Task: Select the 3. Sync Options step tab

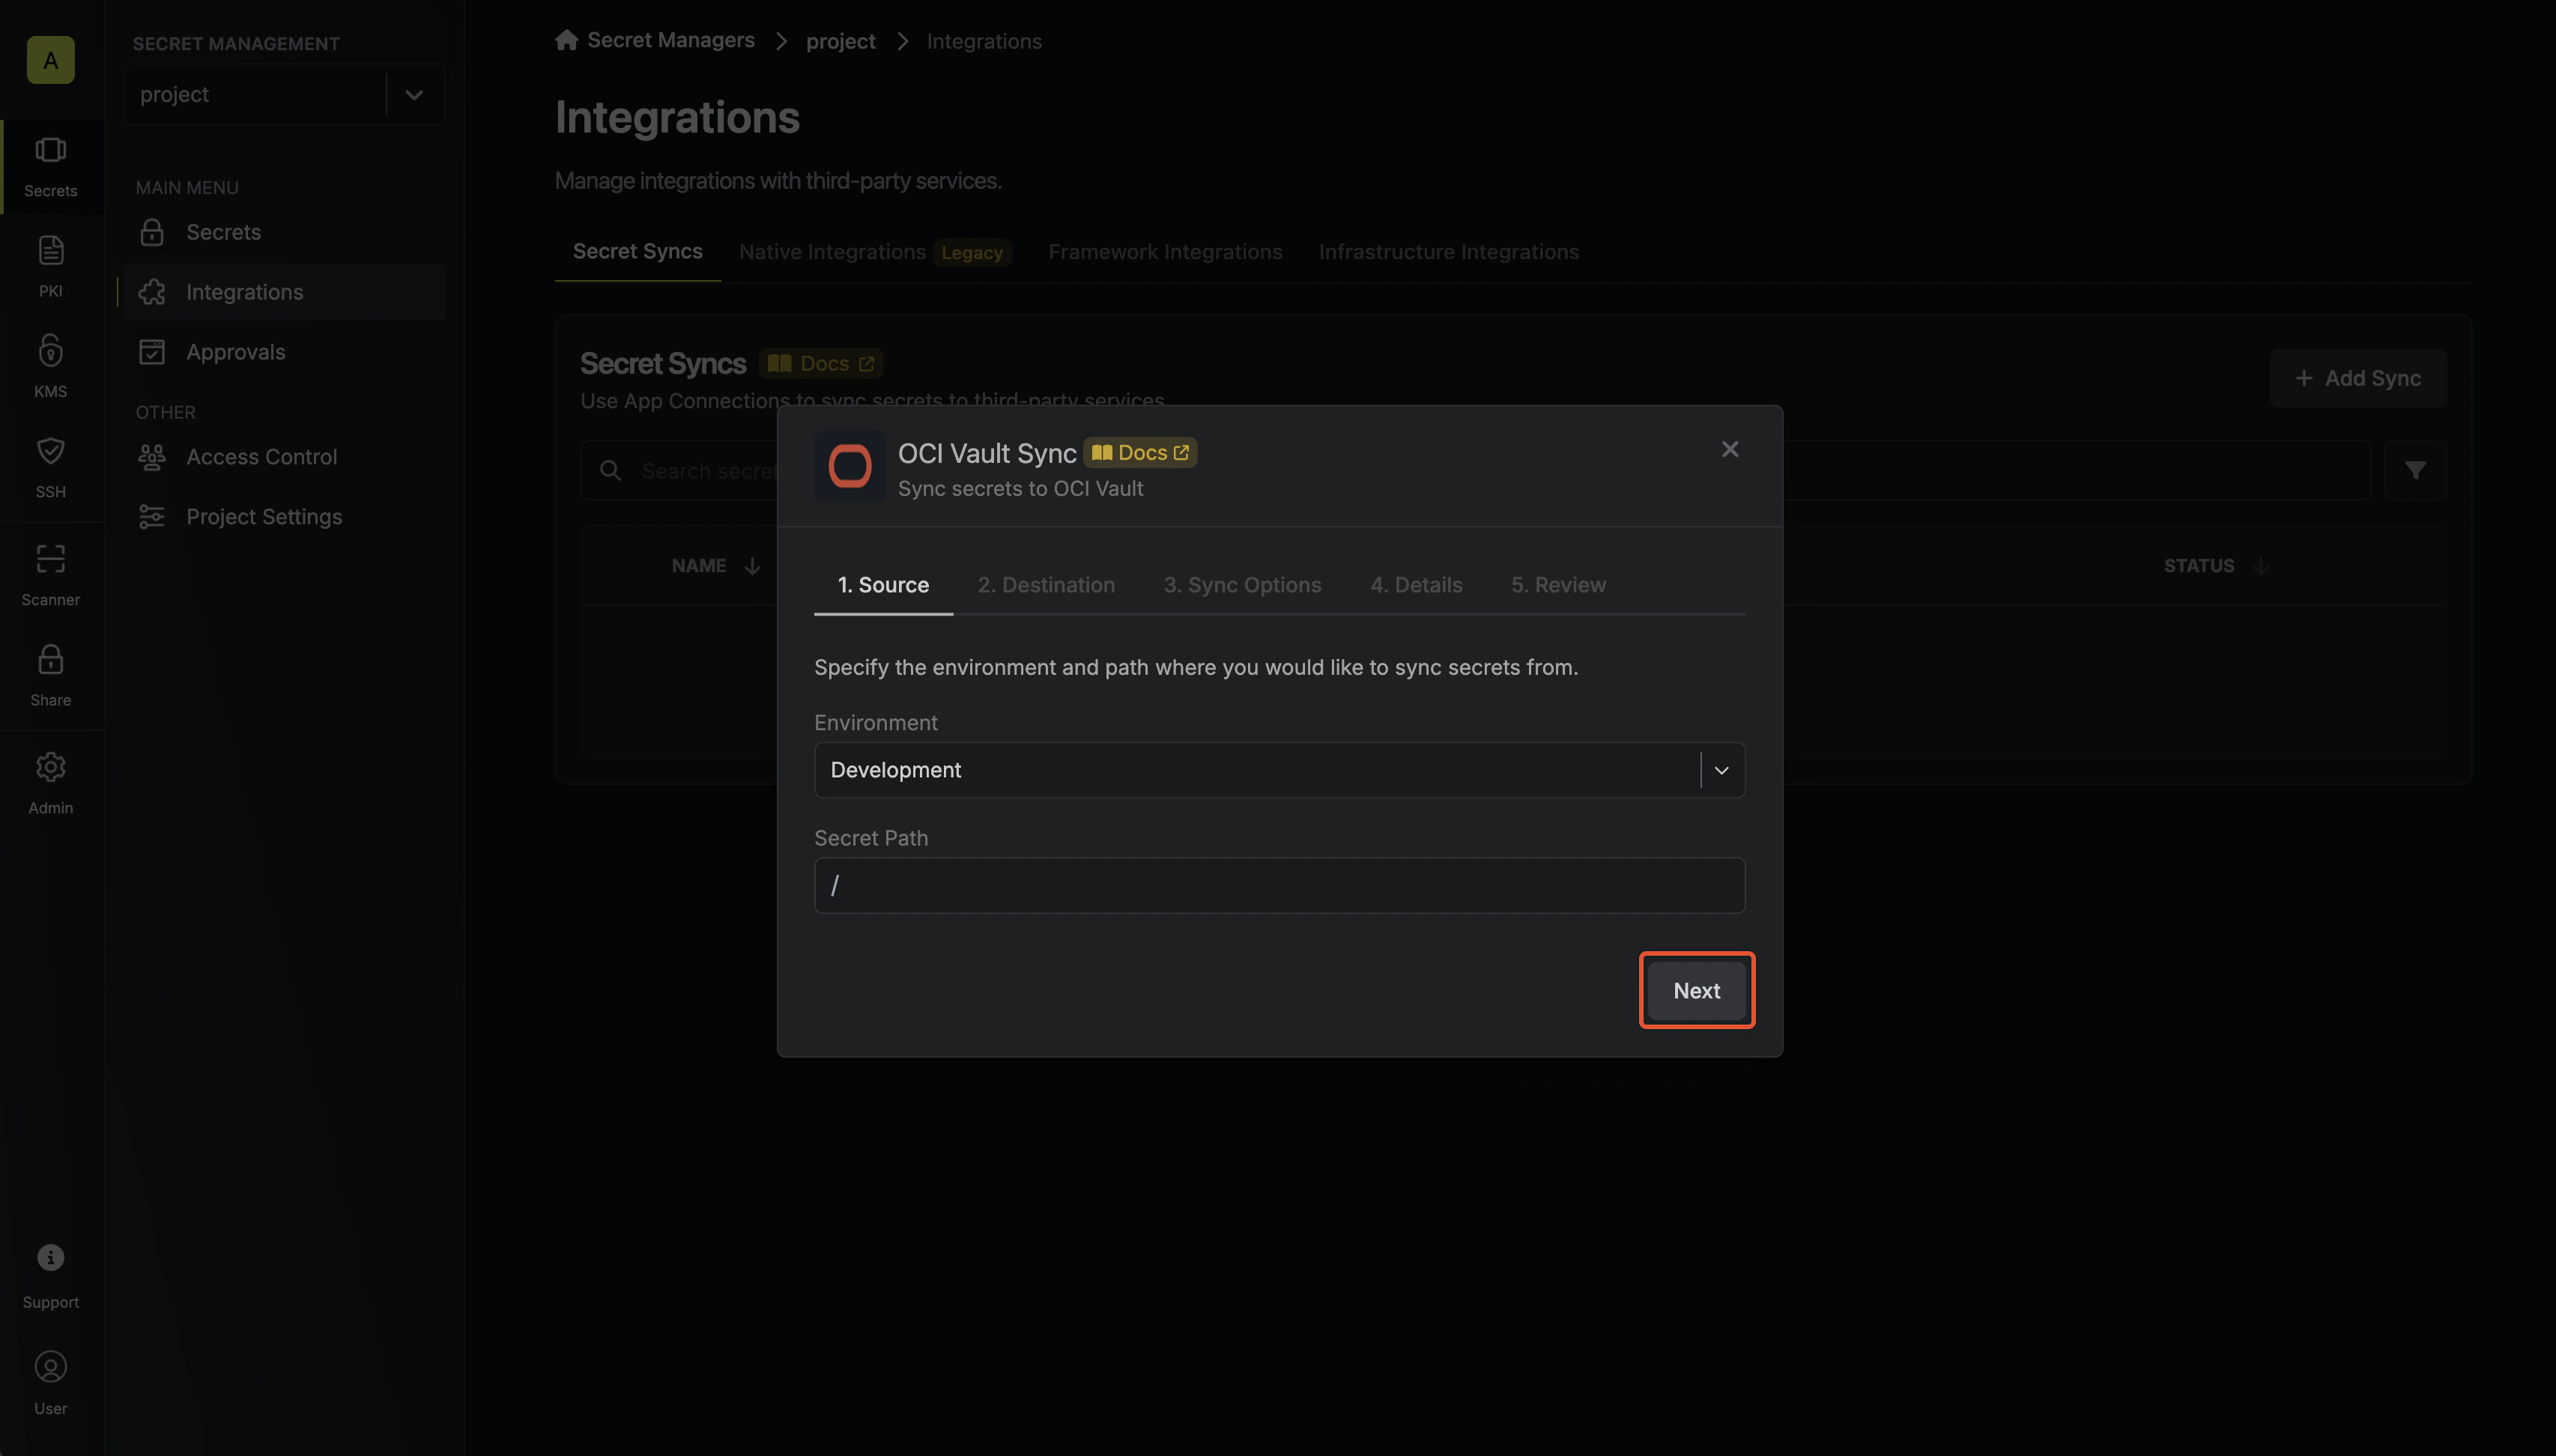Action: click(x=1242, y=585)
